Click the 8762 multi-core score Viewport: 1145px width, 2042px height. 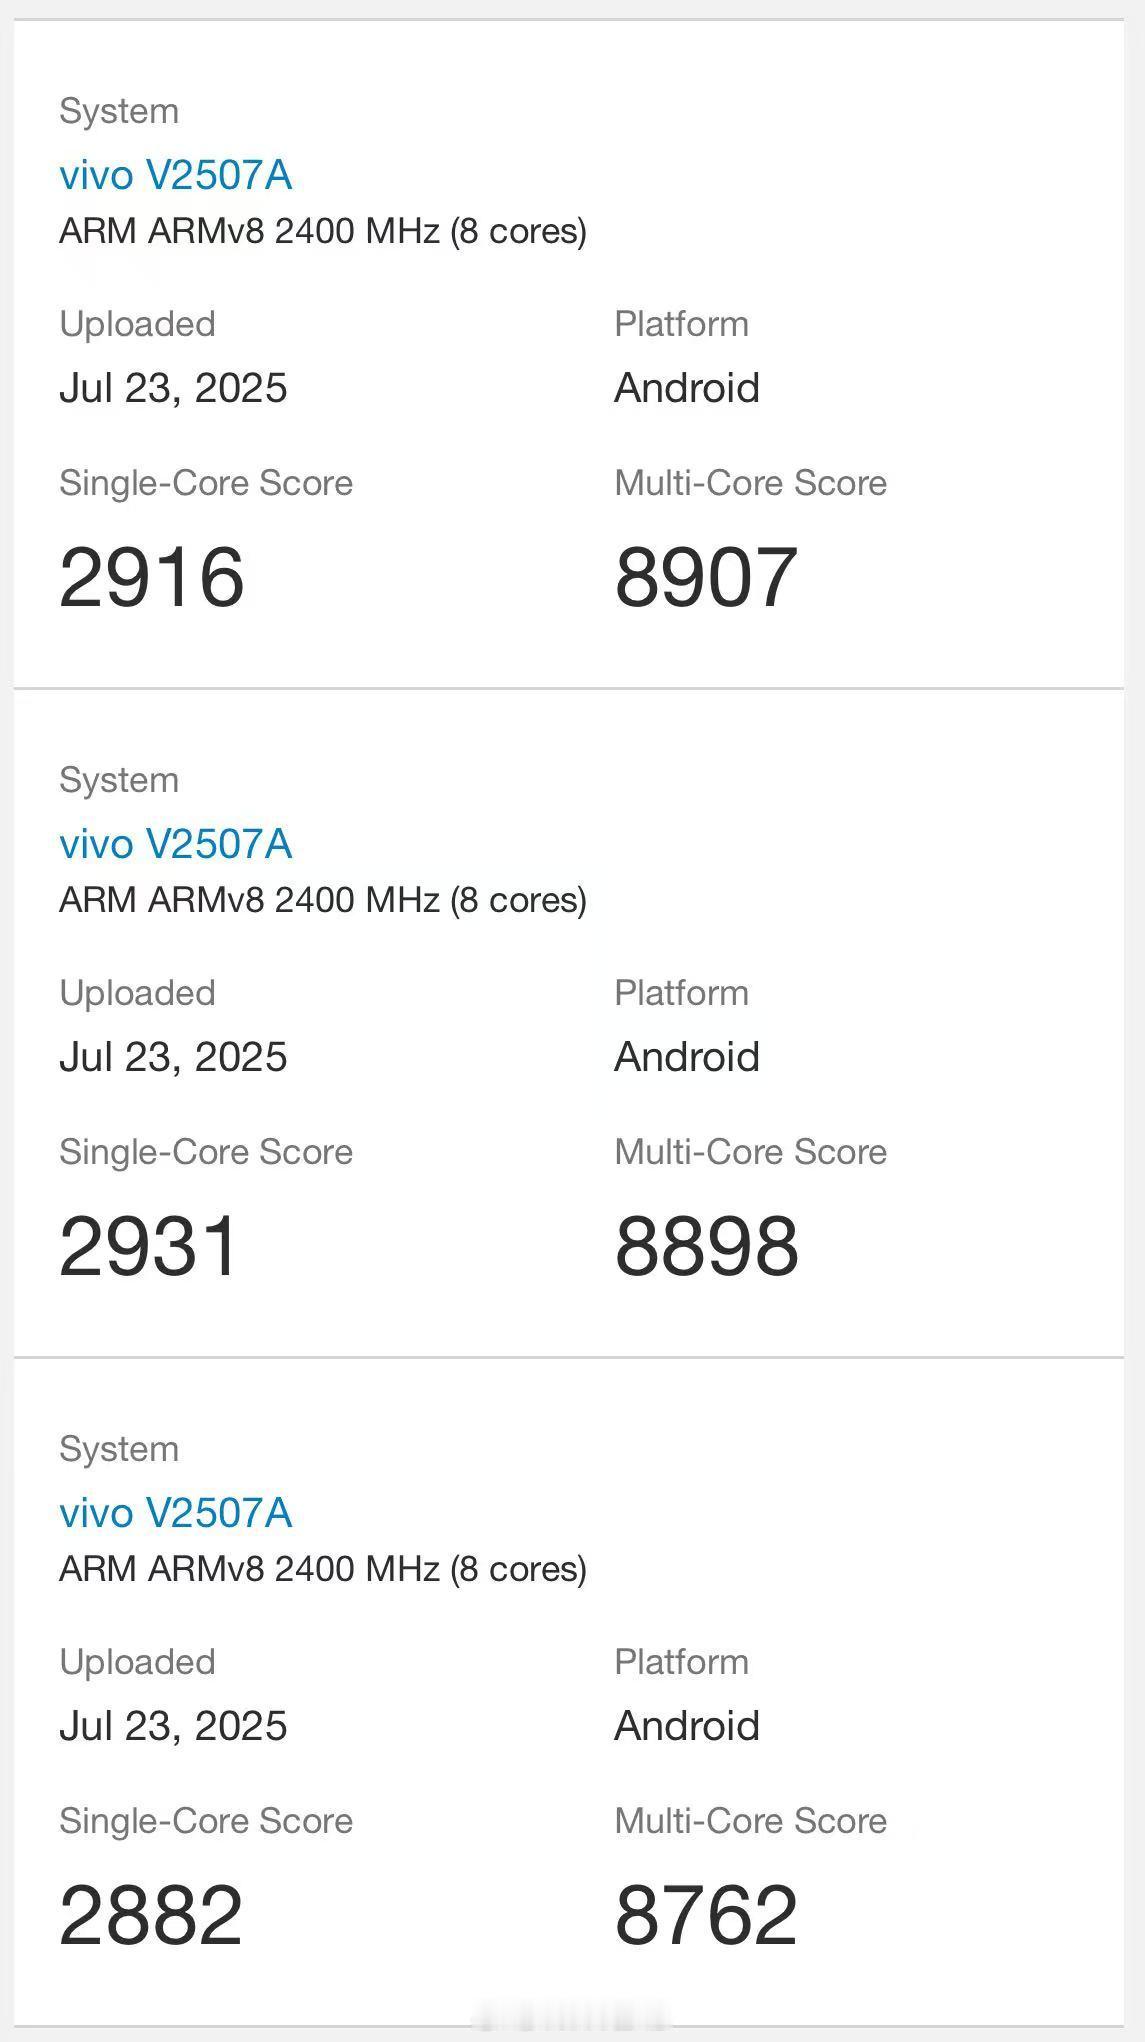click(706, 1915)
